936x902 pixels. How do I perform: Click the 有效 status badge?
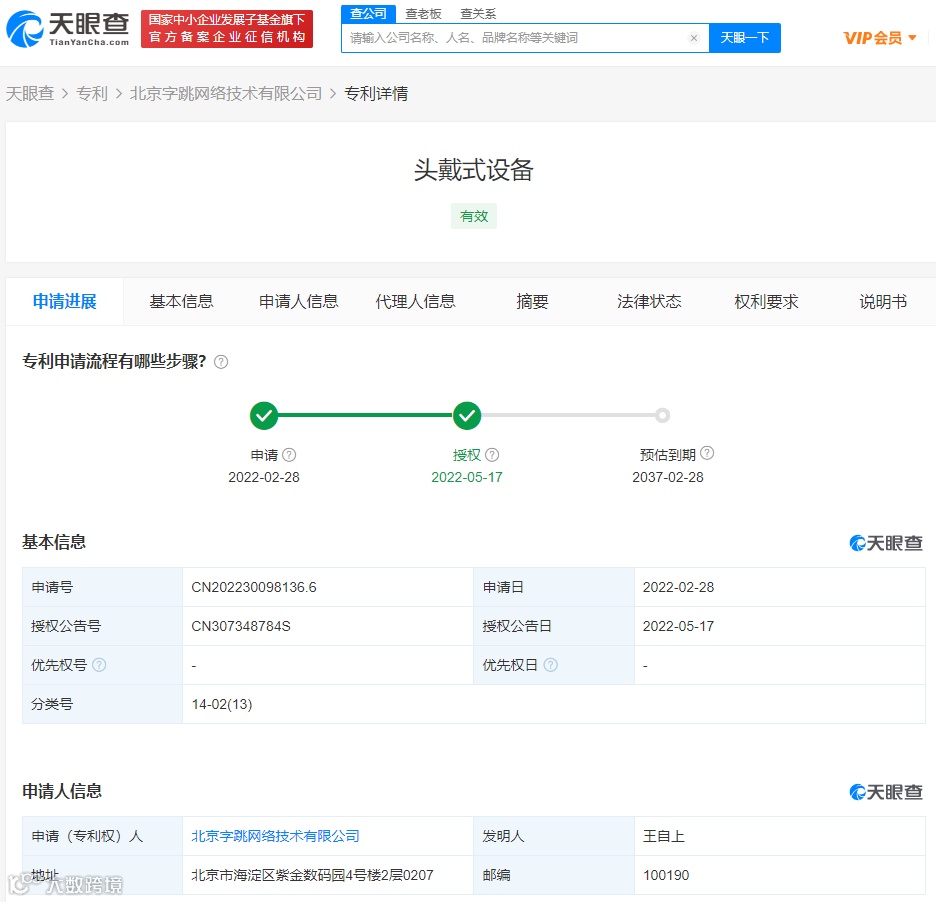point(474,216)
